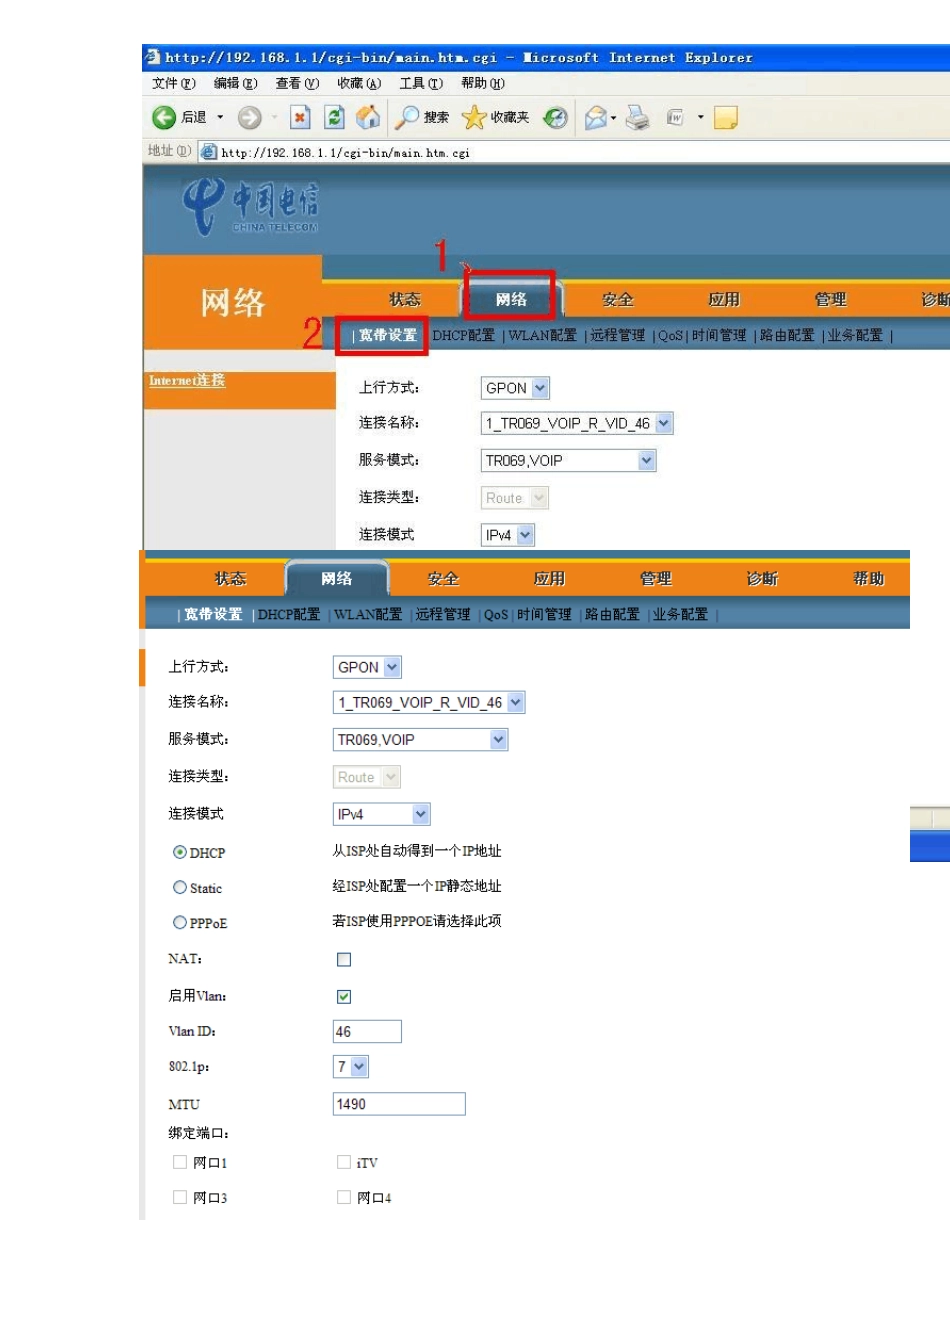Click the IE Back arrow button
This screenshot has height=1344, width=950.
pos(164,118)
